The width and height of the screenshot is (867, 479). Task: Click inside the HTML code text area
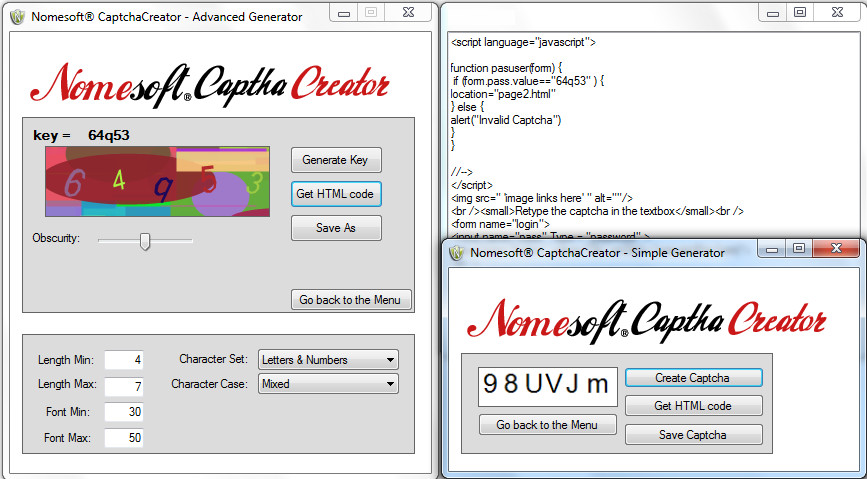coord(652,136)
